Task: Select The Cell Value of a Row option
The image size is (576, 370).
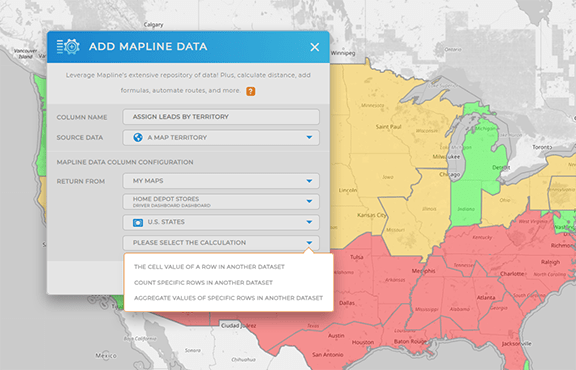Action: (209, 267)
